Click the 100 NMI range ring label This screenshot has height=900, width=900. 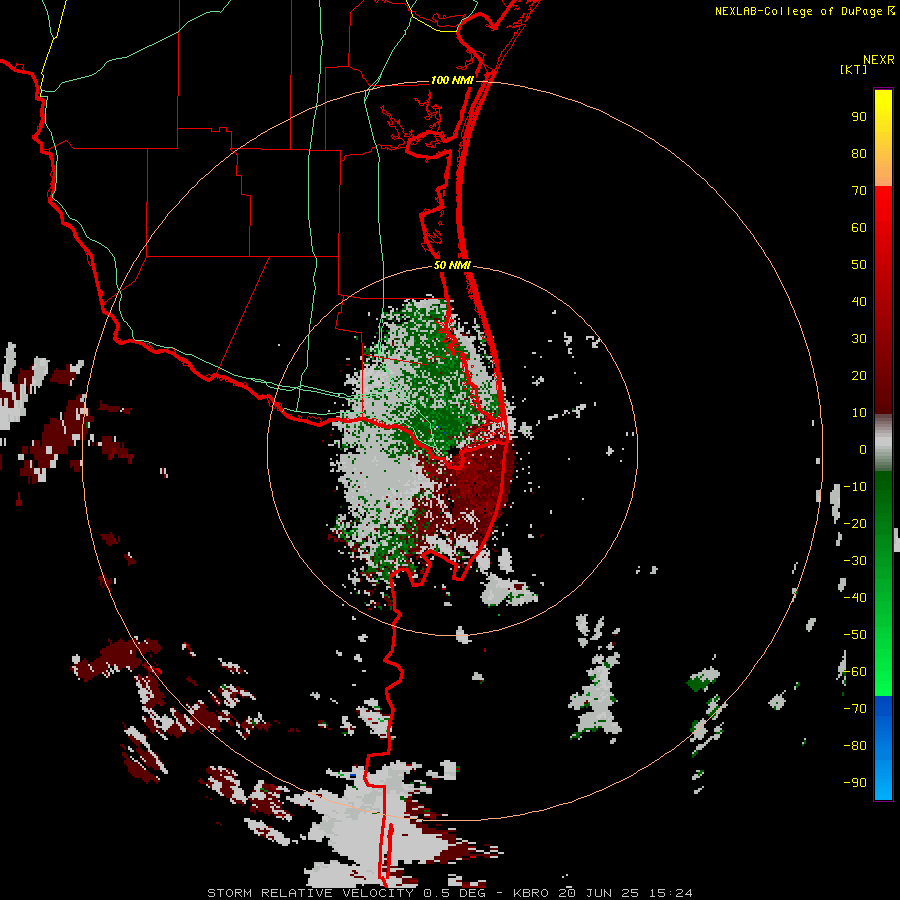(x=452, y=80)
